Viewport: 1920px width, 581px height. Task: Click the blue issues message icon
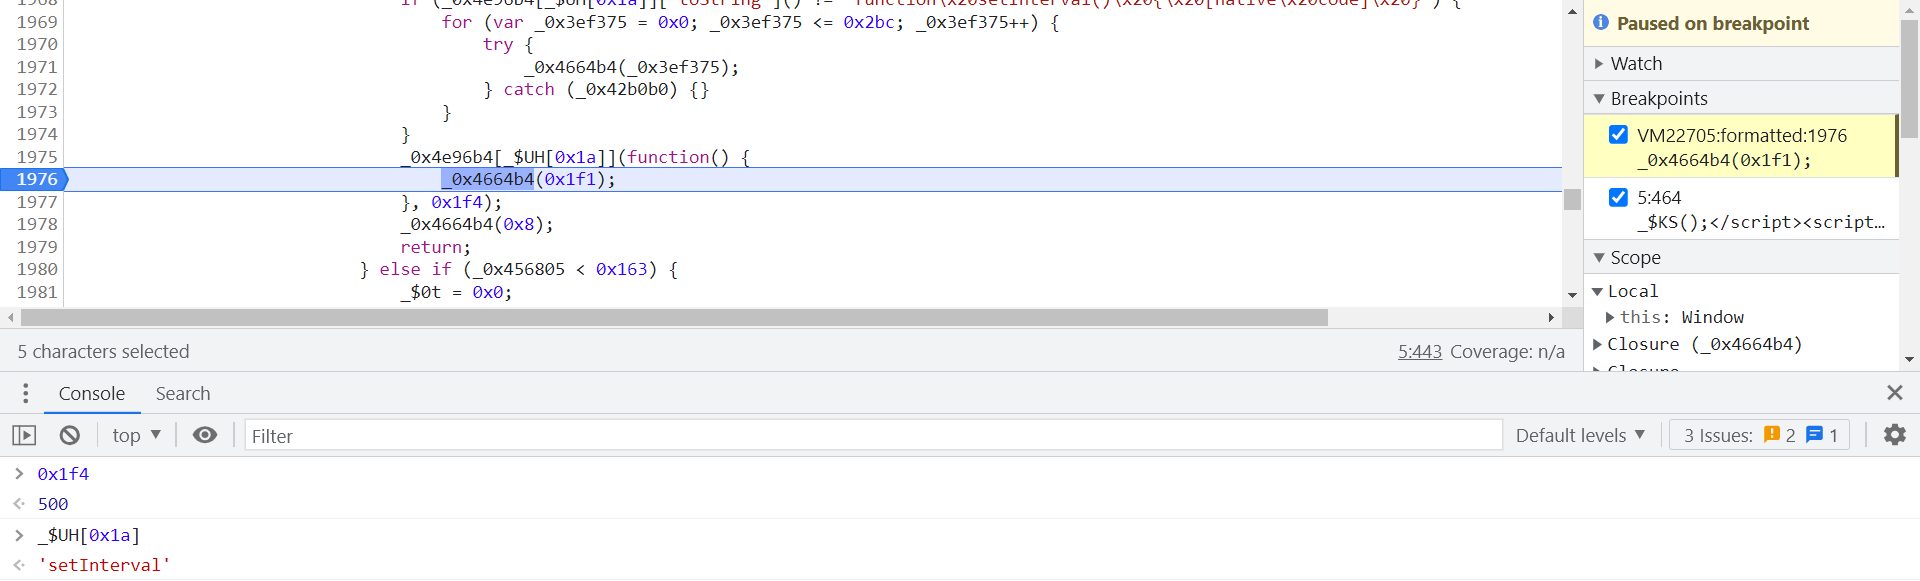(x=1814, y=435)
